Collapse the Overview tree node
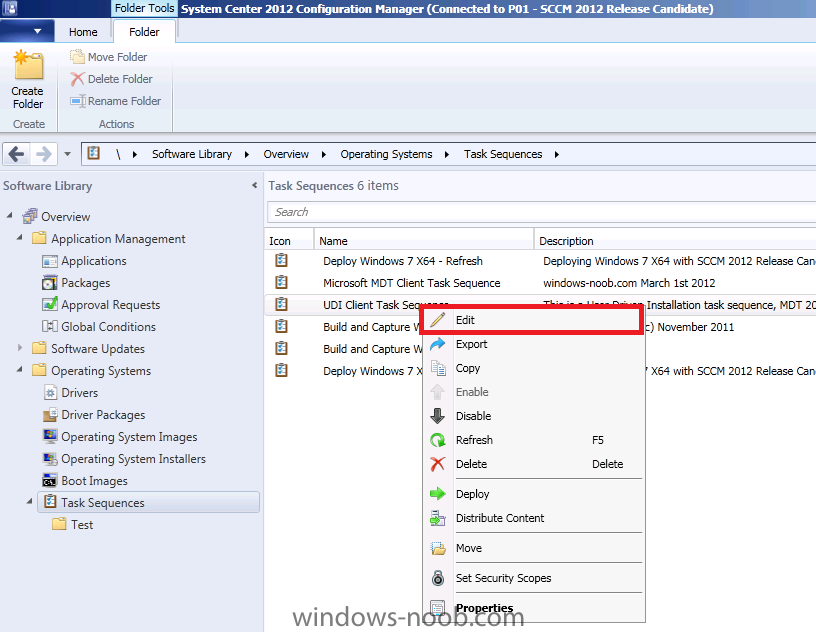The width and height of the screenshot is (816, 632). [x=9, y=216]
